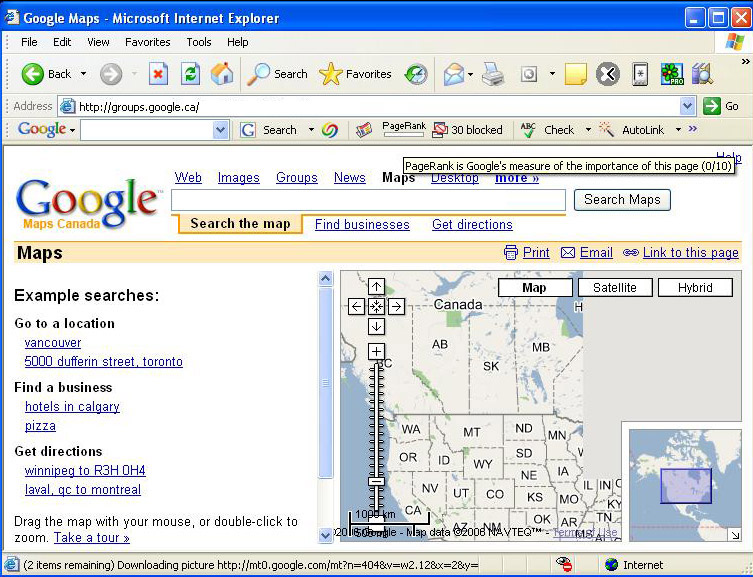The image size is (753, 577).
Task: Switch to Hybrid map view
Action: [x=695, y=288]
